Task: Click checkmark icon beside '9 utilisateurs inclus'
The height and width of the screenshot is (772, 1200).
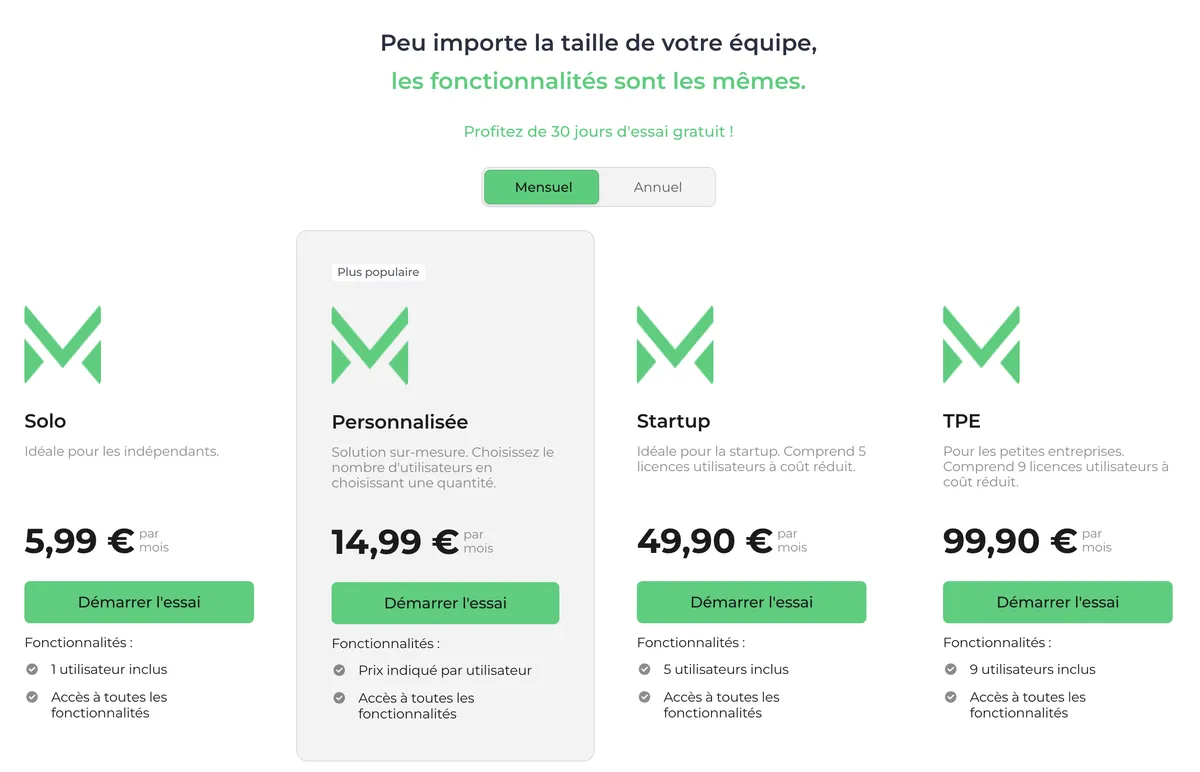Action: (950, 669)
